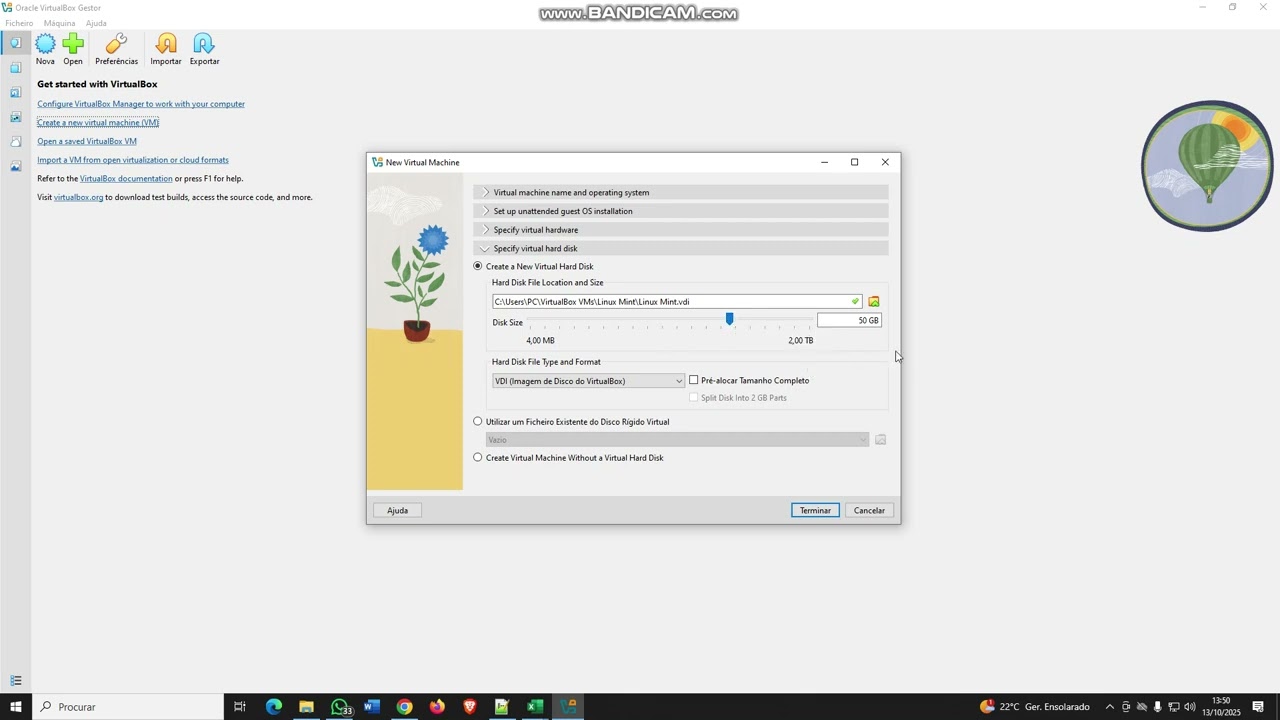Click VirtualBox icon on taskbar
The image size is (1280, 720).
pyautogui.click(x=568, y=707)
